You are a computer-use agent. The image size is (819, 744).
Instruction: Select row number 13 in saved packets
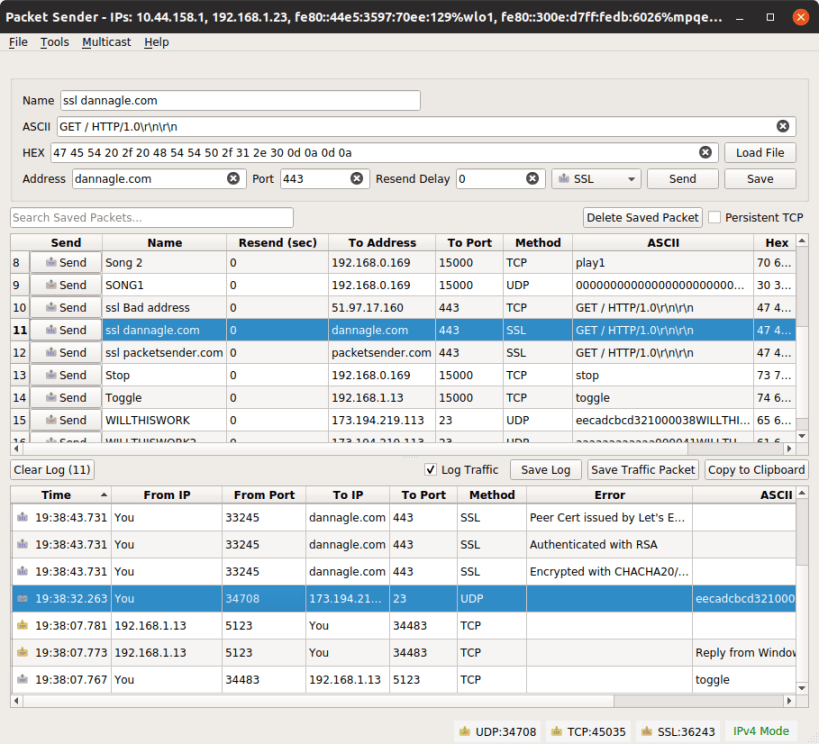click(x=20, y=375)
